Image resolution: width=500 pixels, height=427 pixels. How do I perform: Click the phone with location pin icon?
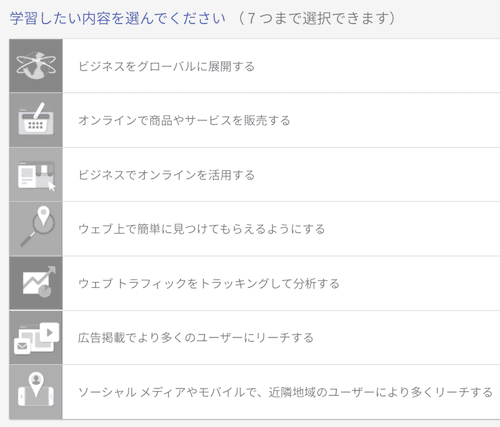tap(36, 392)
